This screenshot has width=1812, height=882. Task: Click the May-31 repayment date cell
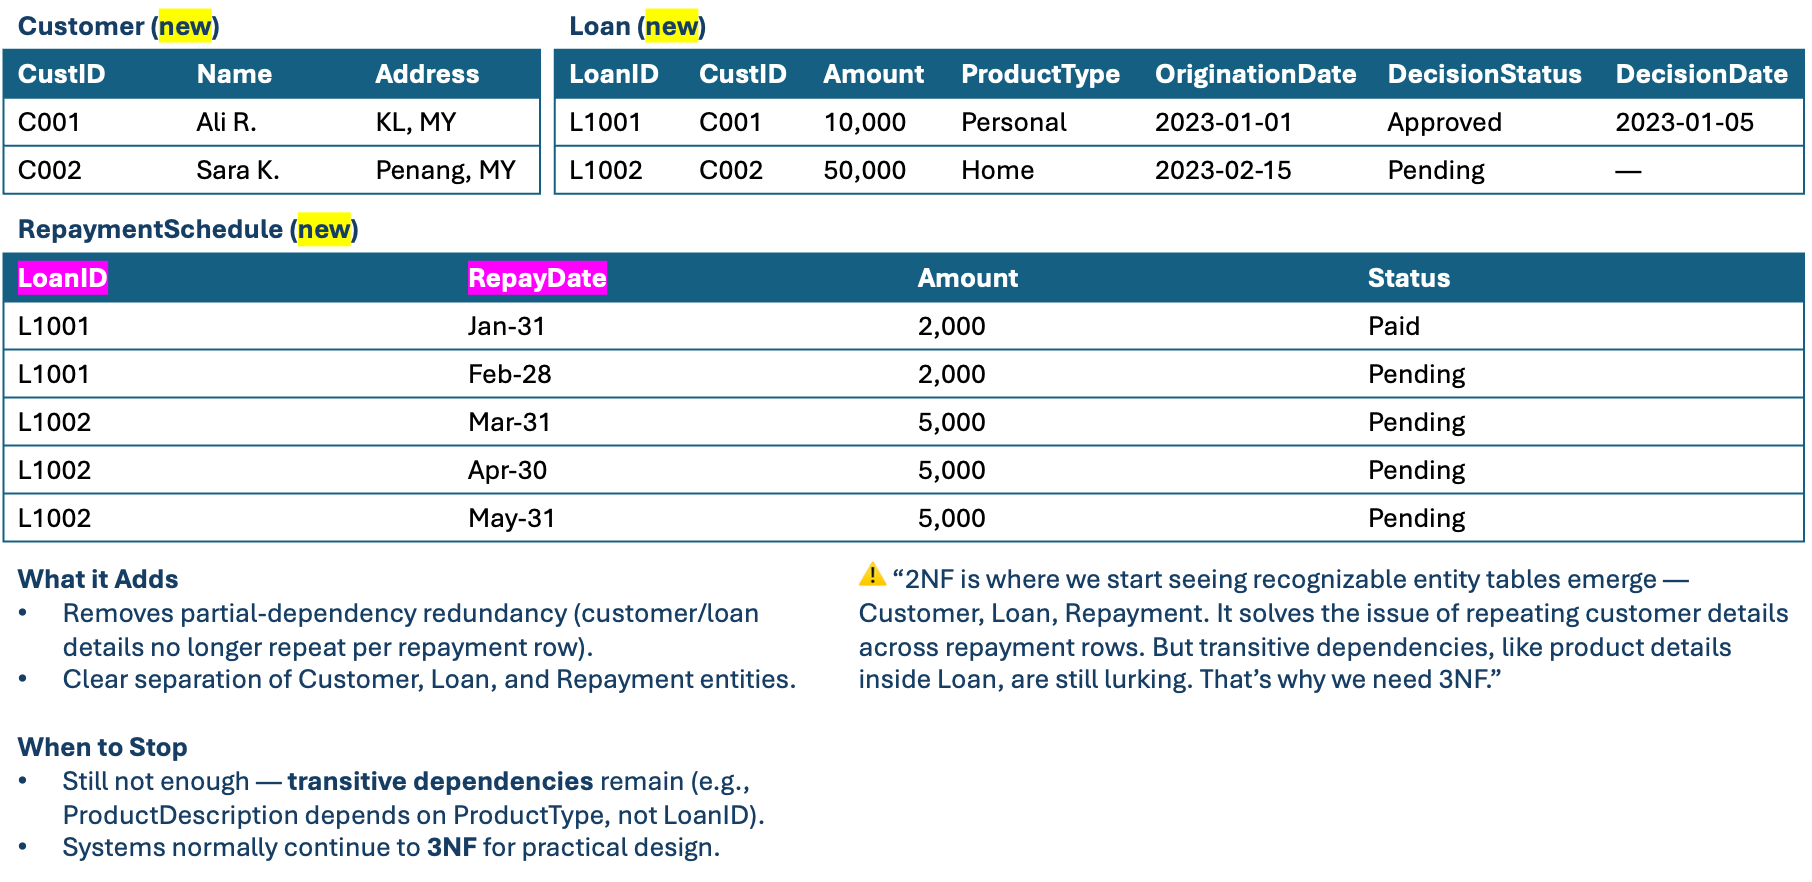coord(511,518)
